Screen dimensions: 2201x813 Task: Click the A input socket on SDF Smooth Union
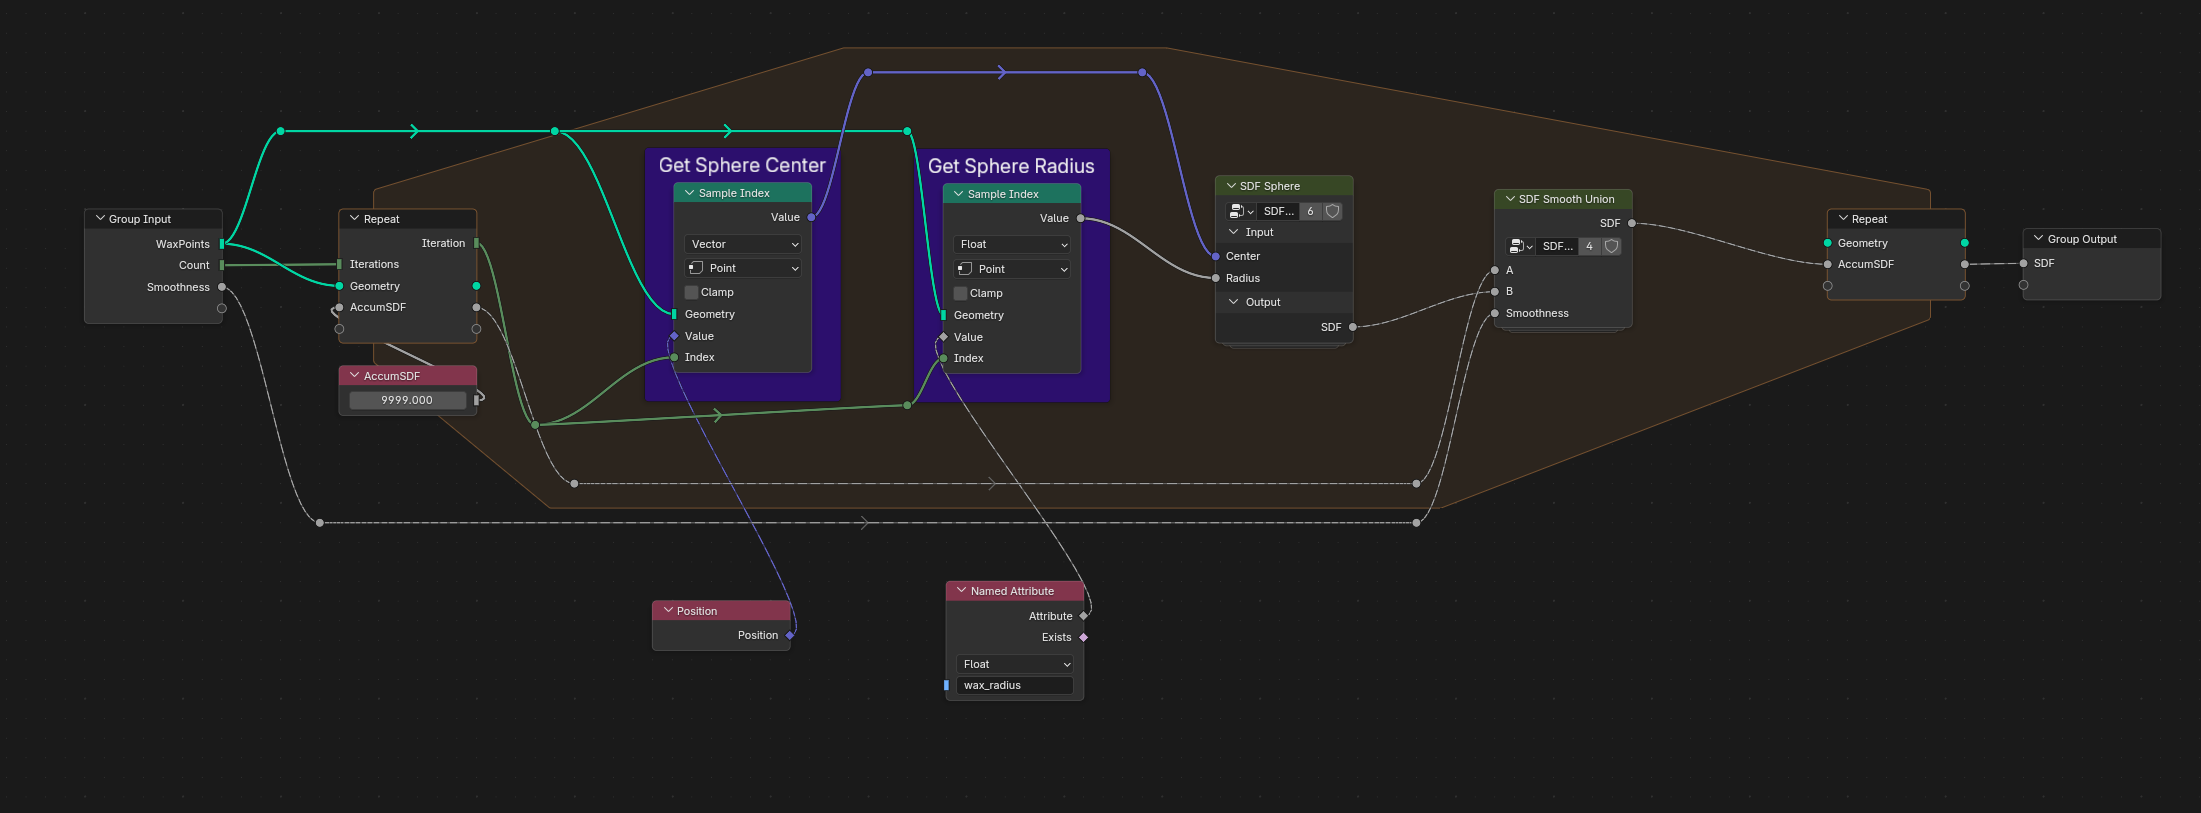(x=1495, y=270)
